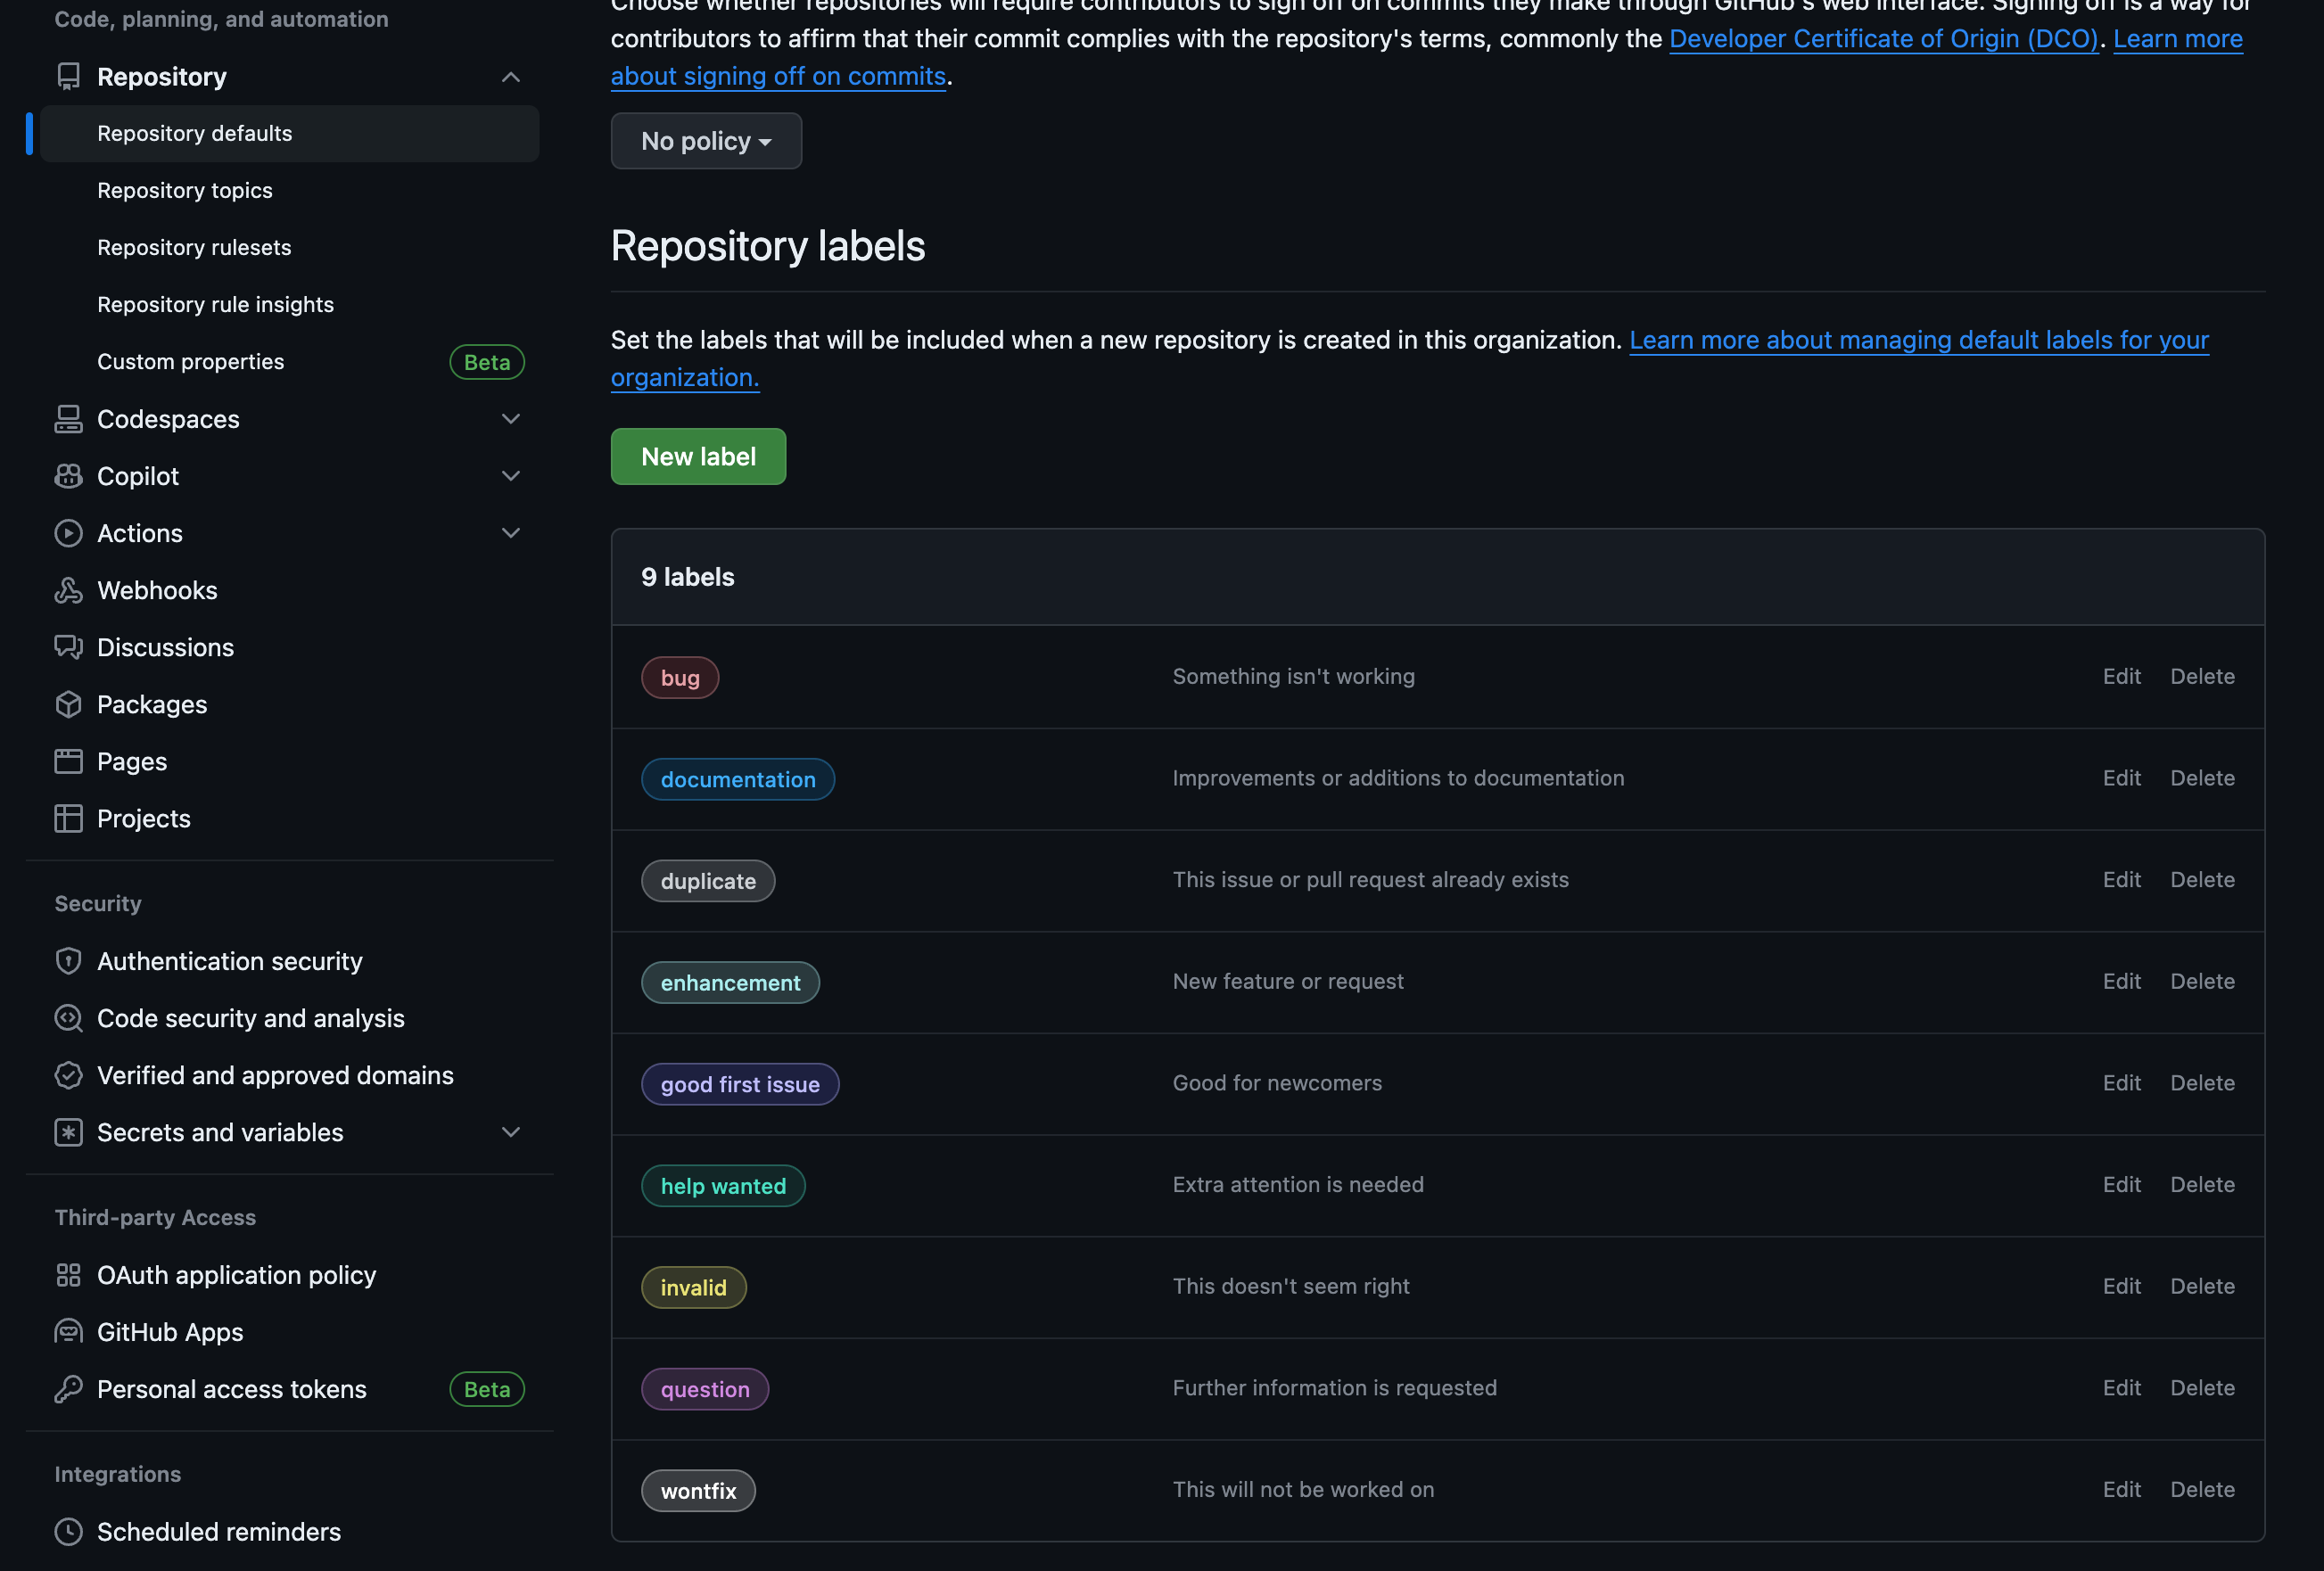Click the Personal access tokens key icon

[68, 1390]
